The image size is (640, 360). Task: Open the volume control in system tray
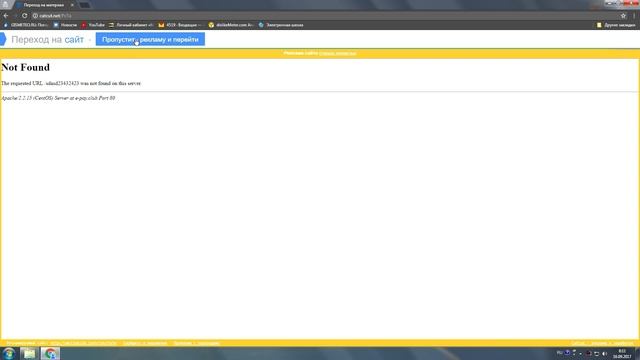[x=604, y=353]
